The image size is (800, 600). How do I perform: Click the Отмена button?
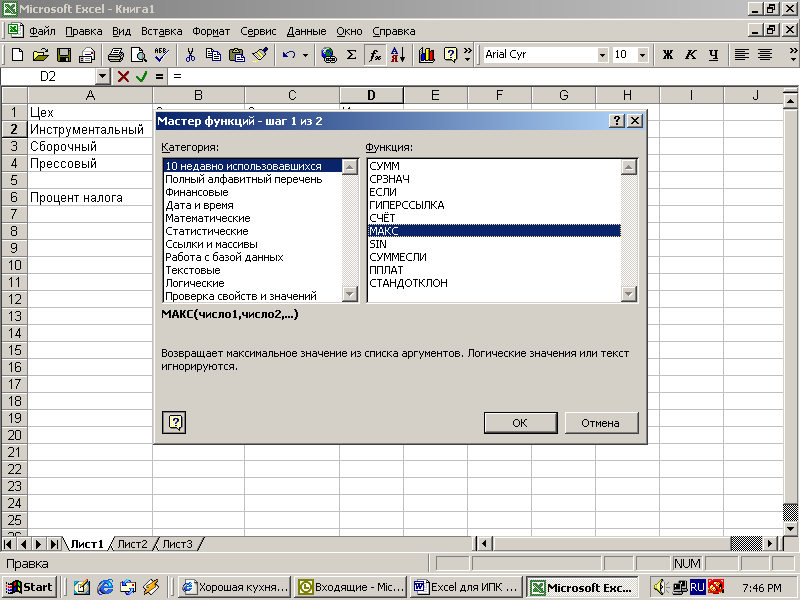pos(601,423)
